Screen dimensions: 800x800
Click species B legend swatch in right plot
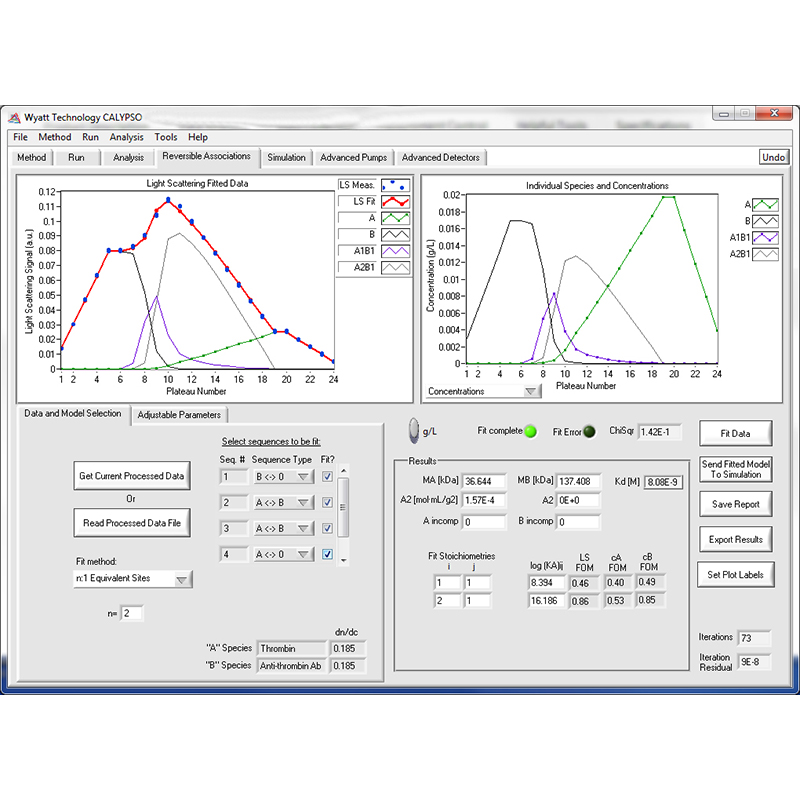[x=765, y=221]
